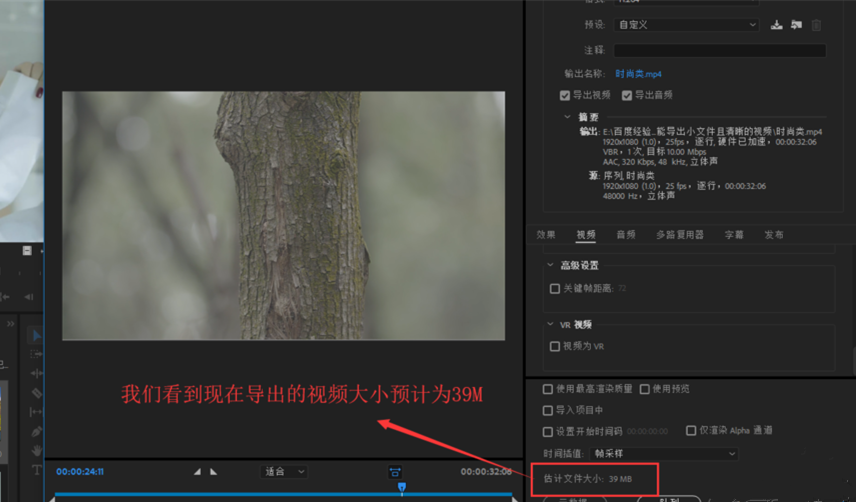
Task: Select the Pen tool in toolbar
Action: click(37, 432)
